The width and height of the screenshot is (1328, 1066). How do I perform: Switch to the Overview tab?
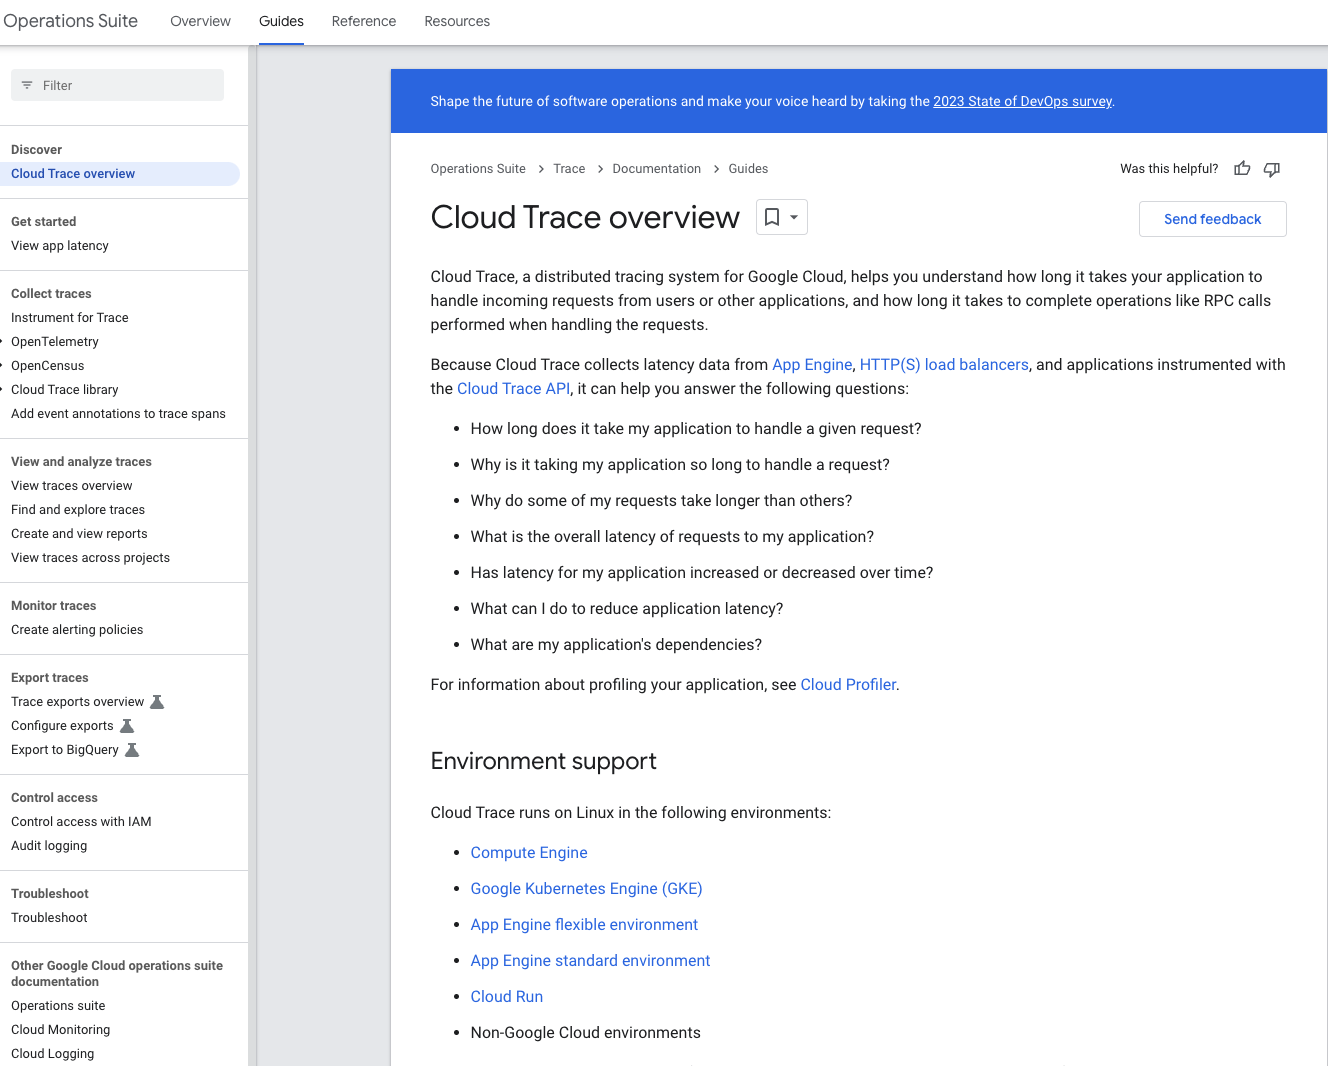pos(200,21)
